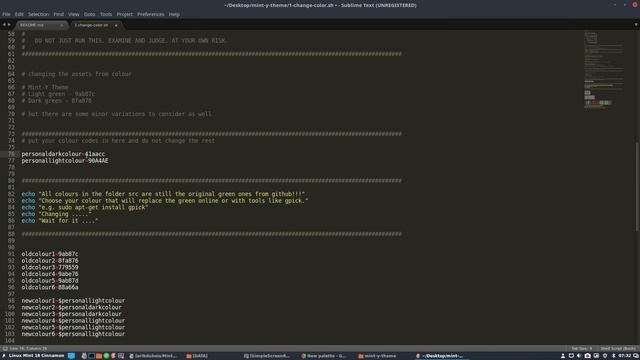Viewport: 640px width, 360px height.
Task: Open the Find menu
Action: [59, 14]
